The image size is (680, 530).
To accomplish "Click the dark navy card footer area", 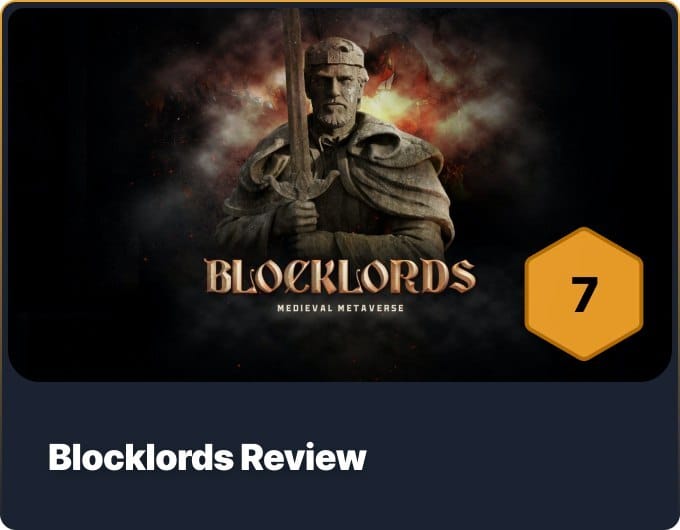I will (x=340, y=455).
